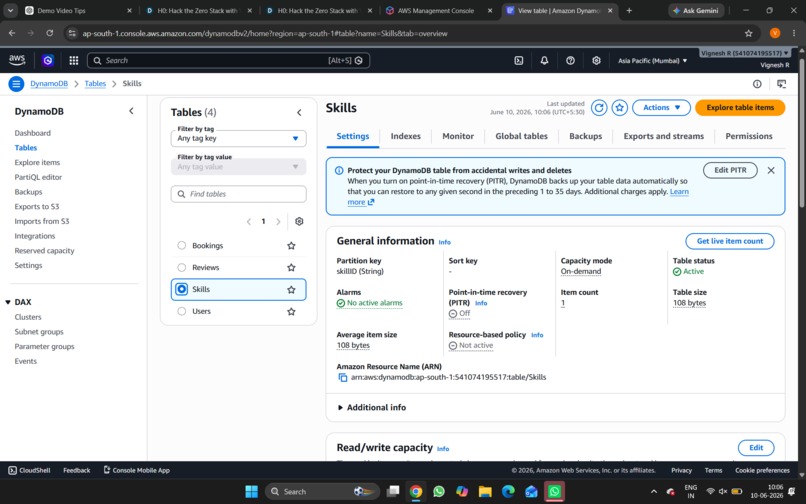
Task: Select the Users table radio button
Action: 181,311
